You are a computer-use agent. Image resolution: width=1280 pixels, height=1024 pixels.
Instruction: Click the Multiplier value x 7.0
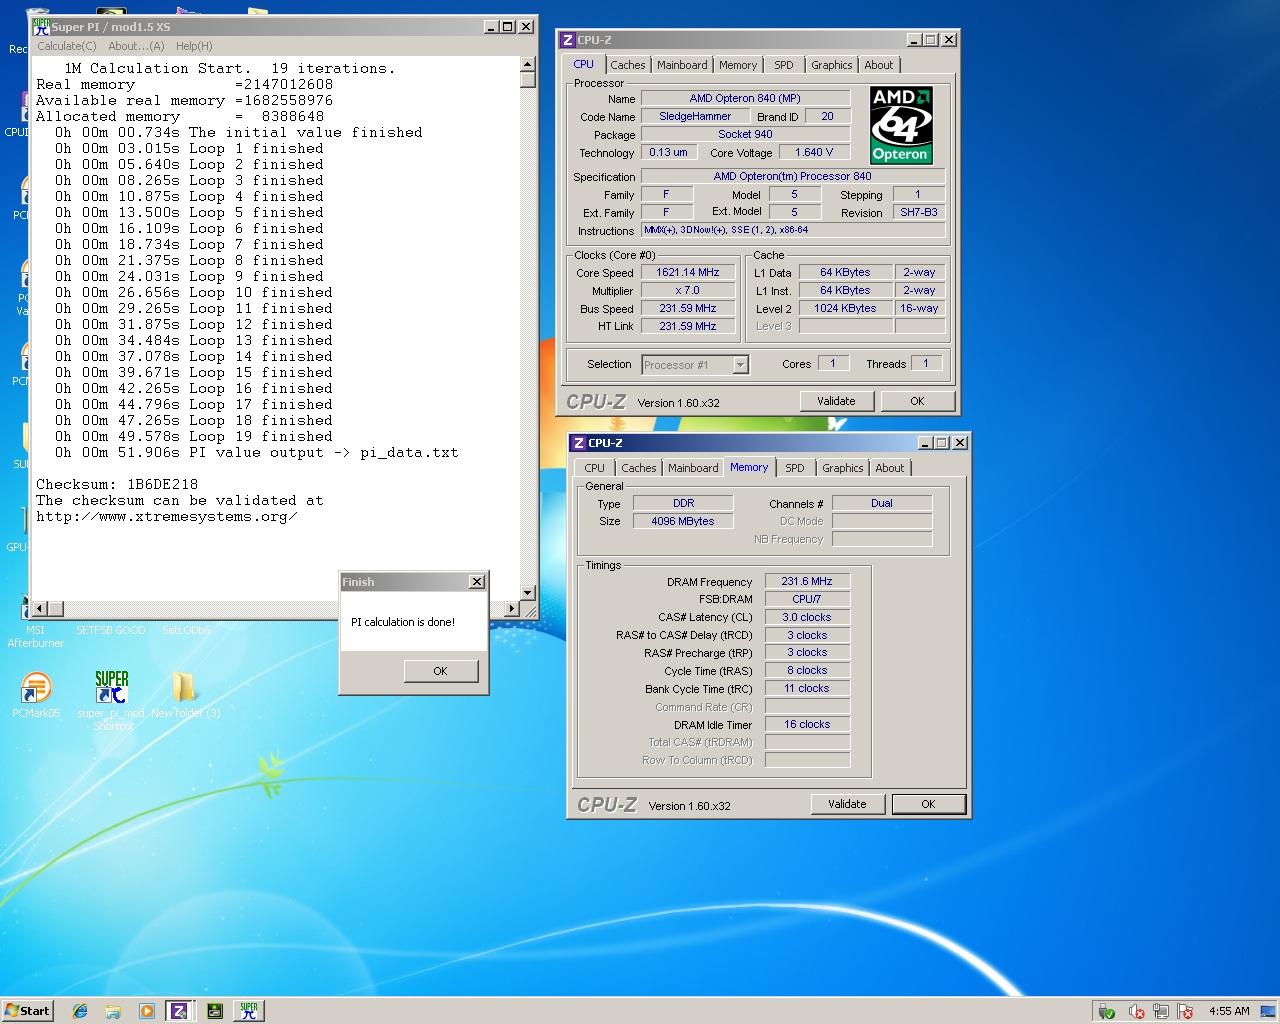click(x=688, y=290)
